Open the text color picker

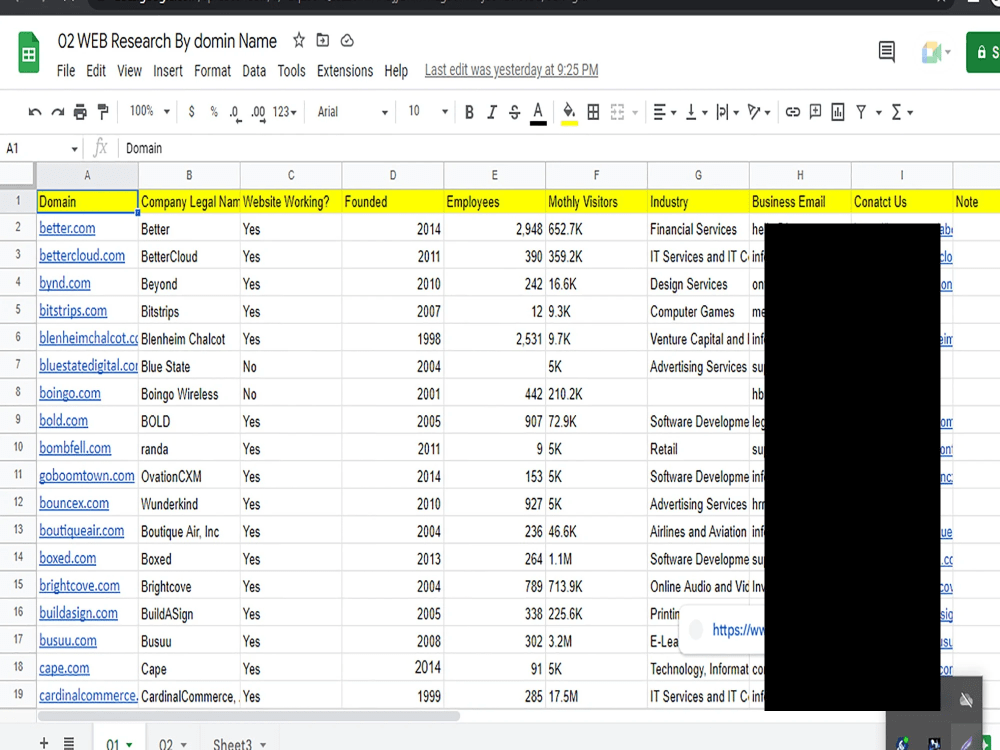coord(538,113)
